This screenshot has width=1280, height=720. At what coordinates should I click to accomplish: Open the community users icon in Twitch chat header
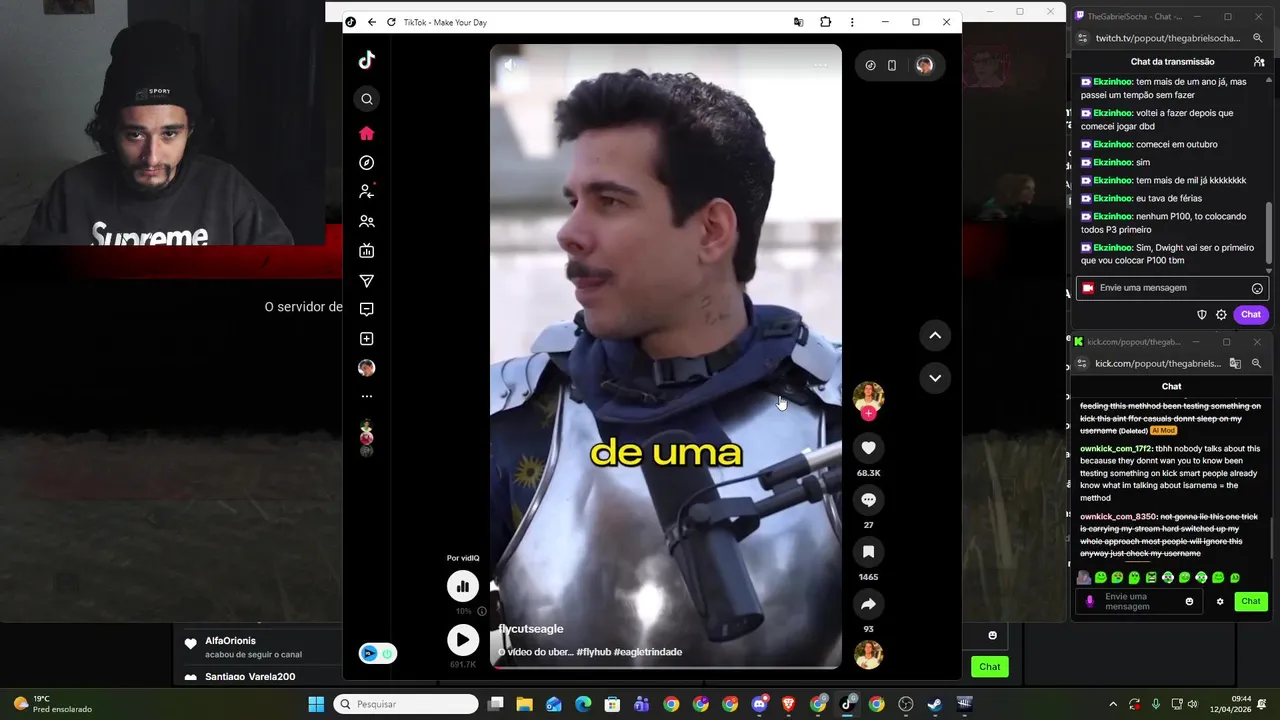point(1259,61)
